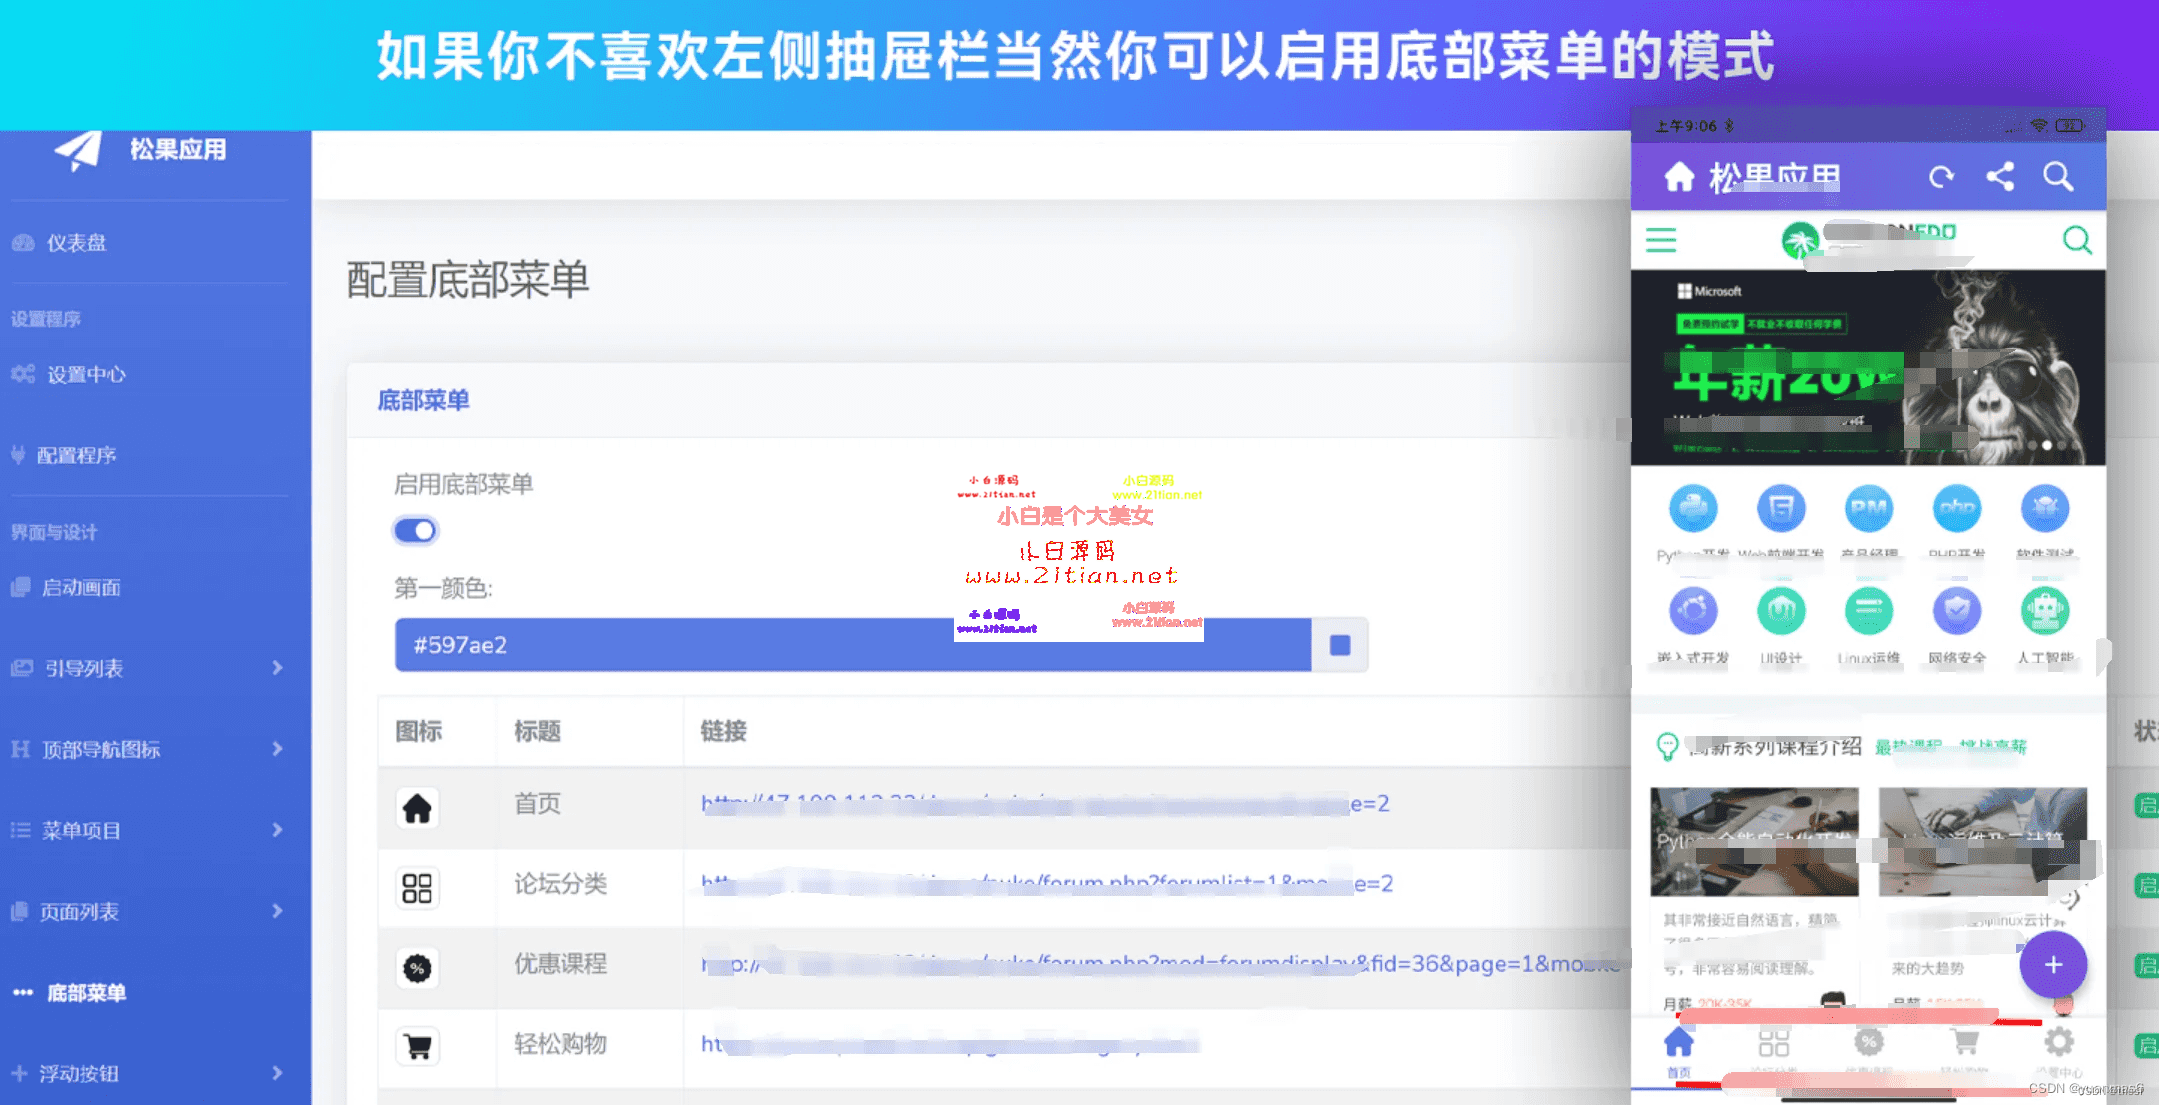Click the shopping cart icon in 轻松购物 row
2159x1105 pixels.
point(418,1046)
